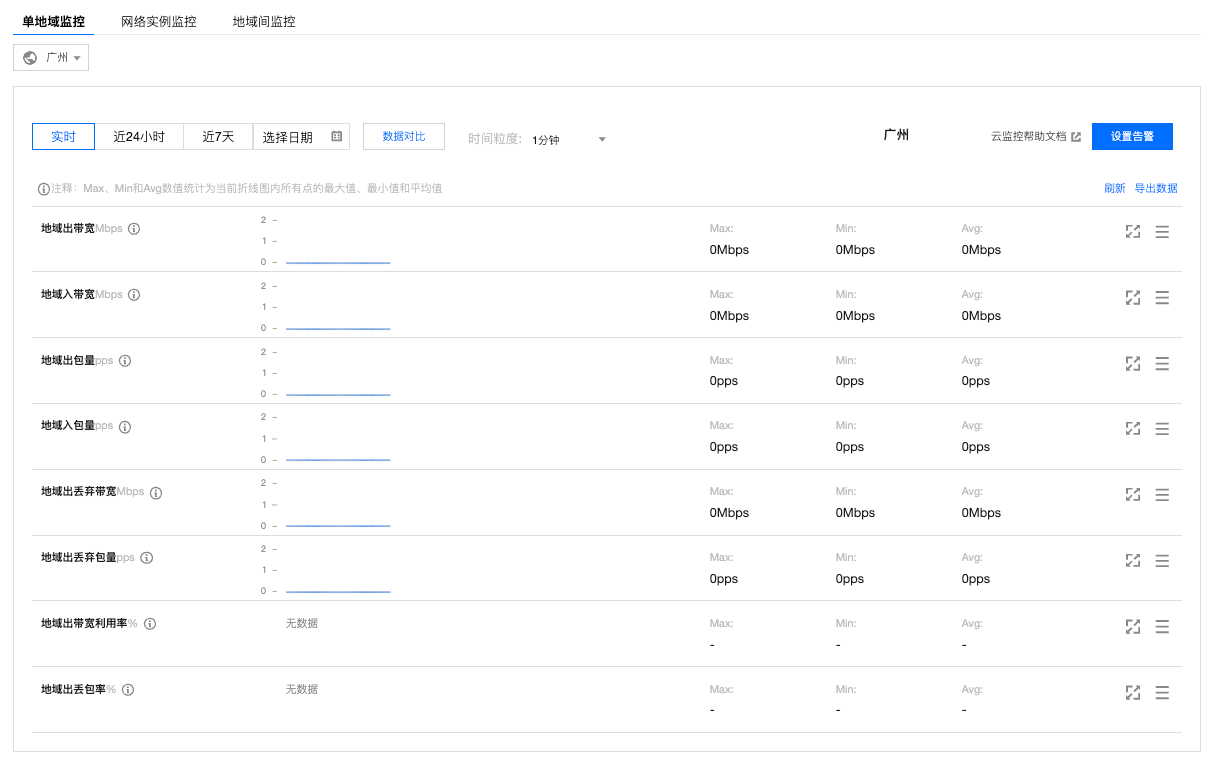
Task: Click the info icon next to 地域出丢弃包量
Action: (147, 558)
